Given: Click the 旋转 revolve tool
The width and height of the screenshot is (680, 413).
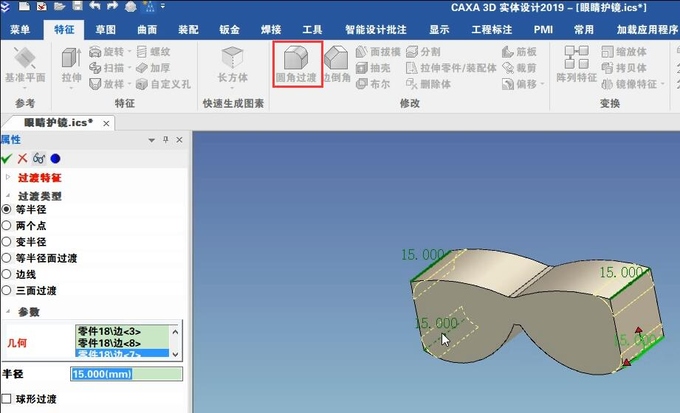Looking at the screenshot, I should point(107,52).
